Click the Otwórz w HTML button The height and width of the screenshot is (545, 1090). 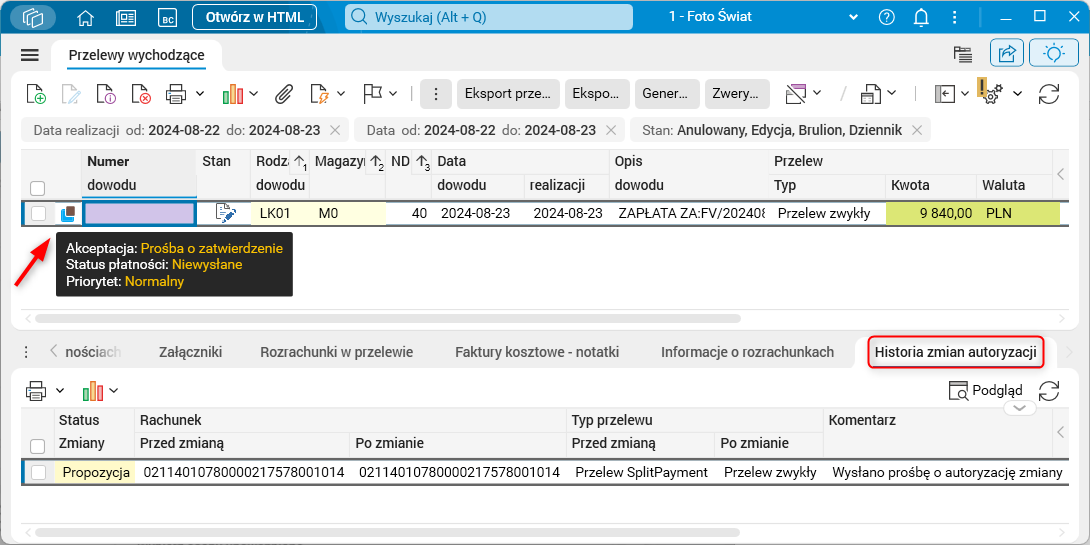pyautogui.click(x=254, y=17)
